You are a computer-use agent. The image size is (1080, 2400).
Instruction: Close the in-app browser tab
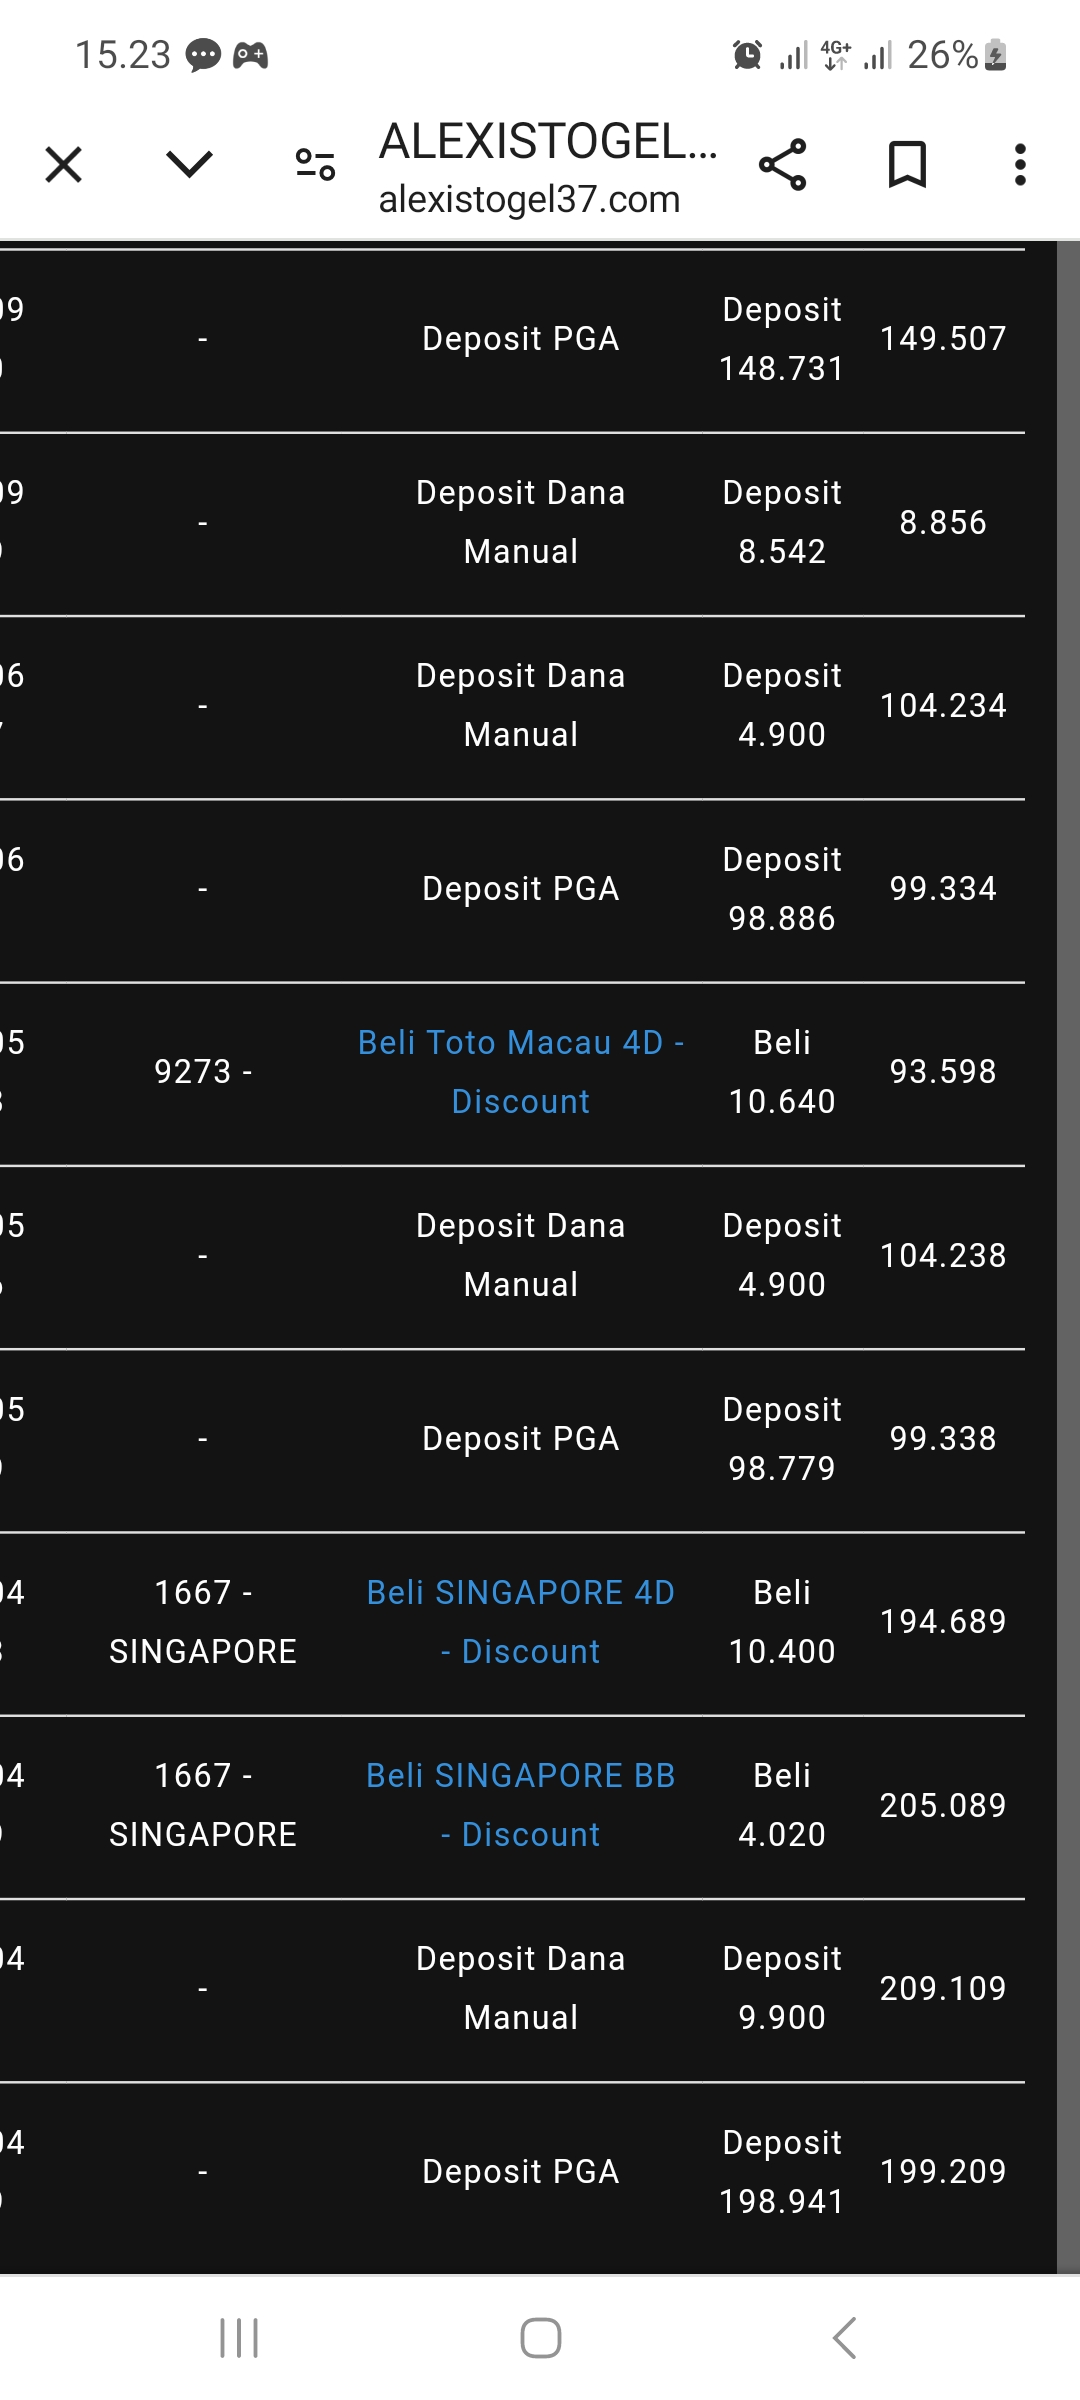tap(64, 165)
